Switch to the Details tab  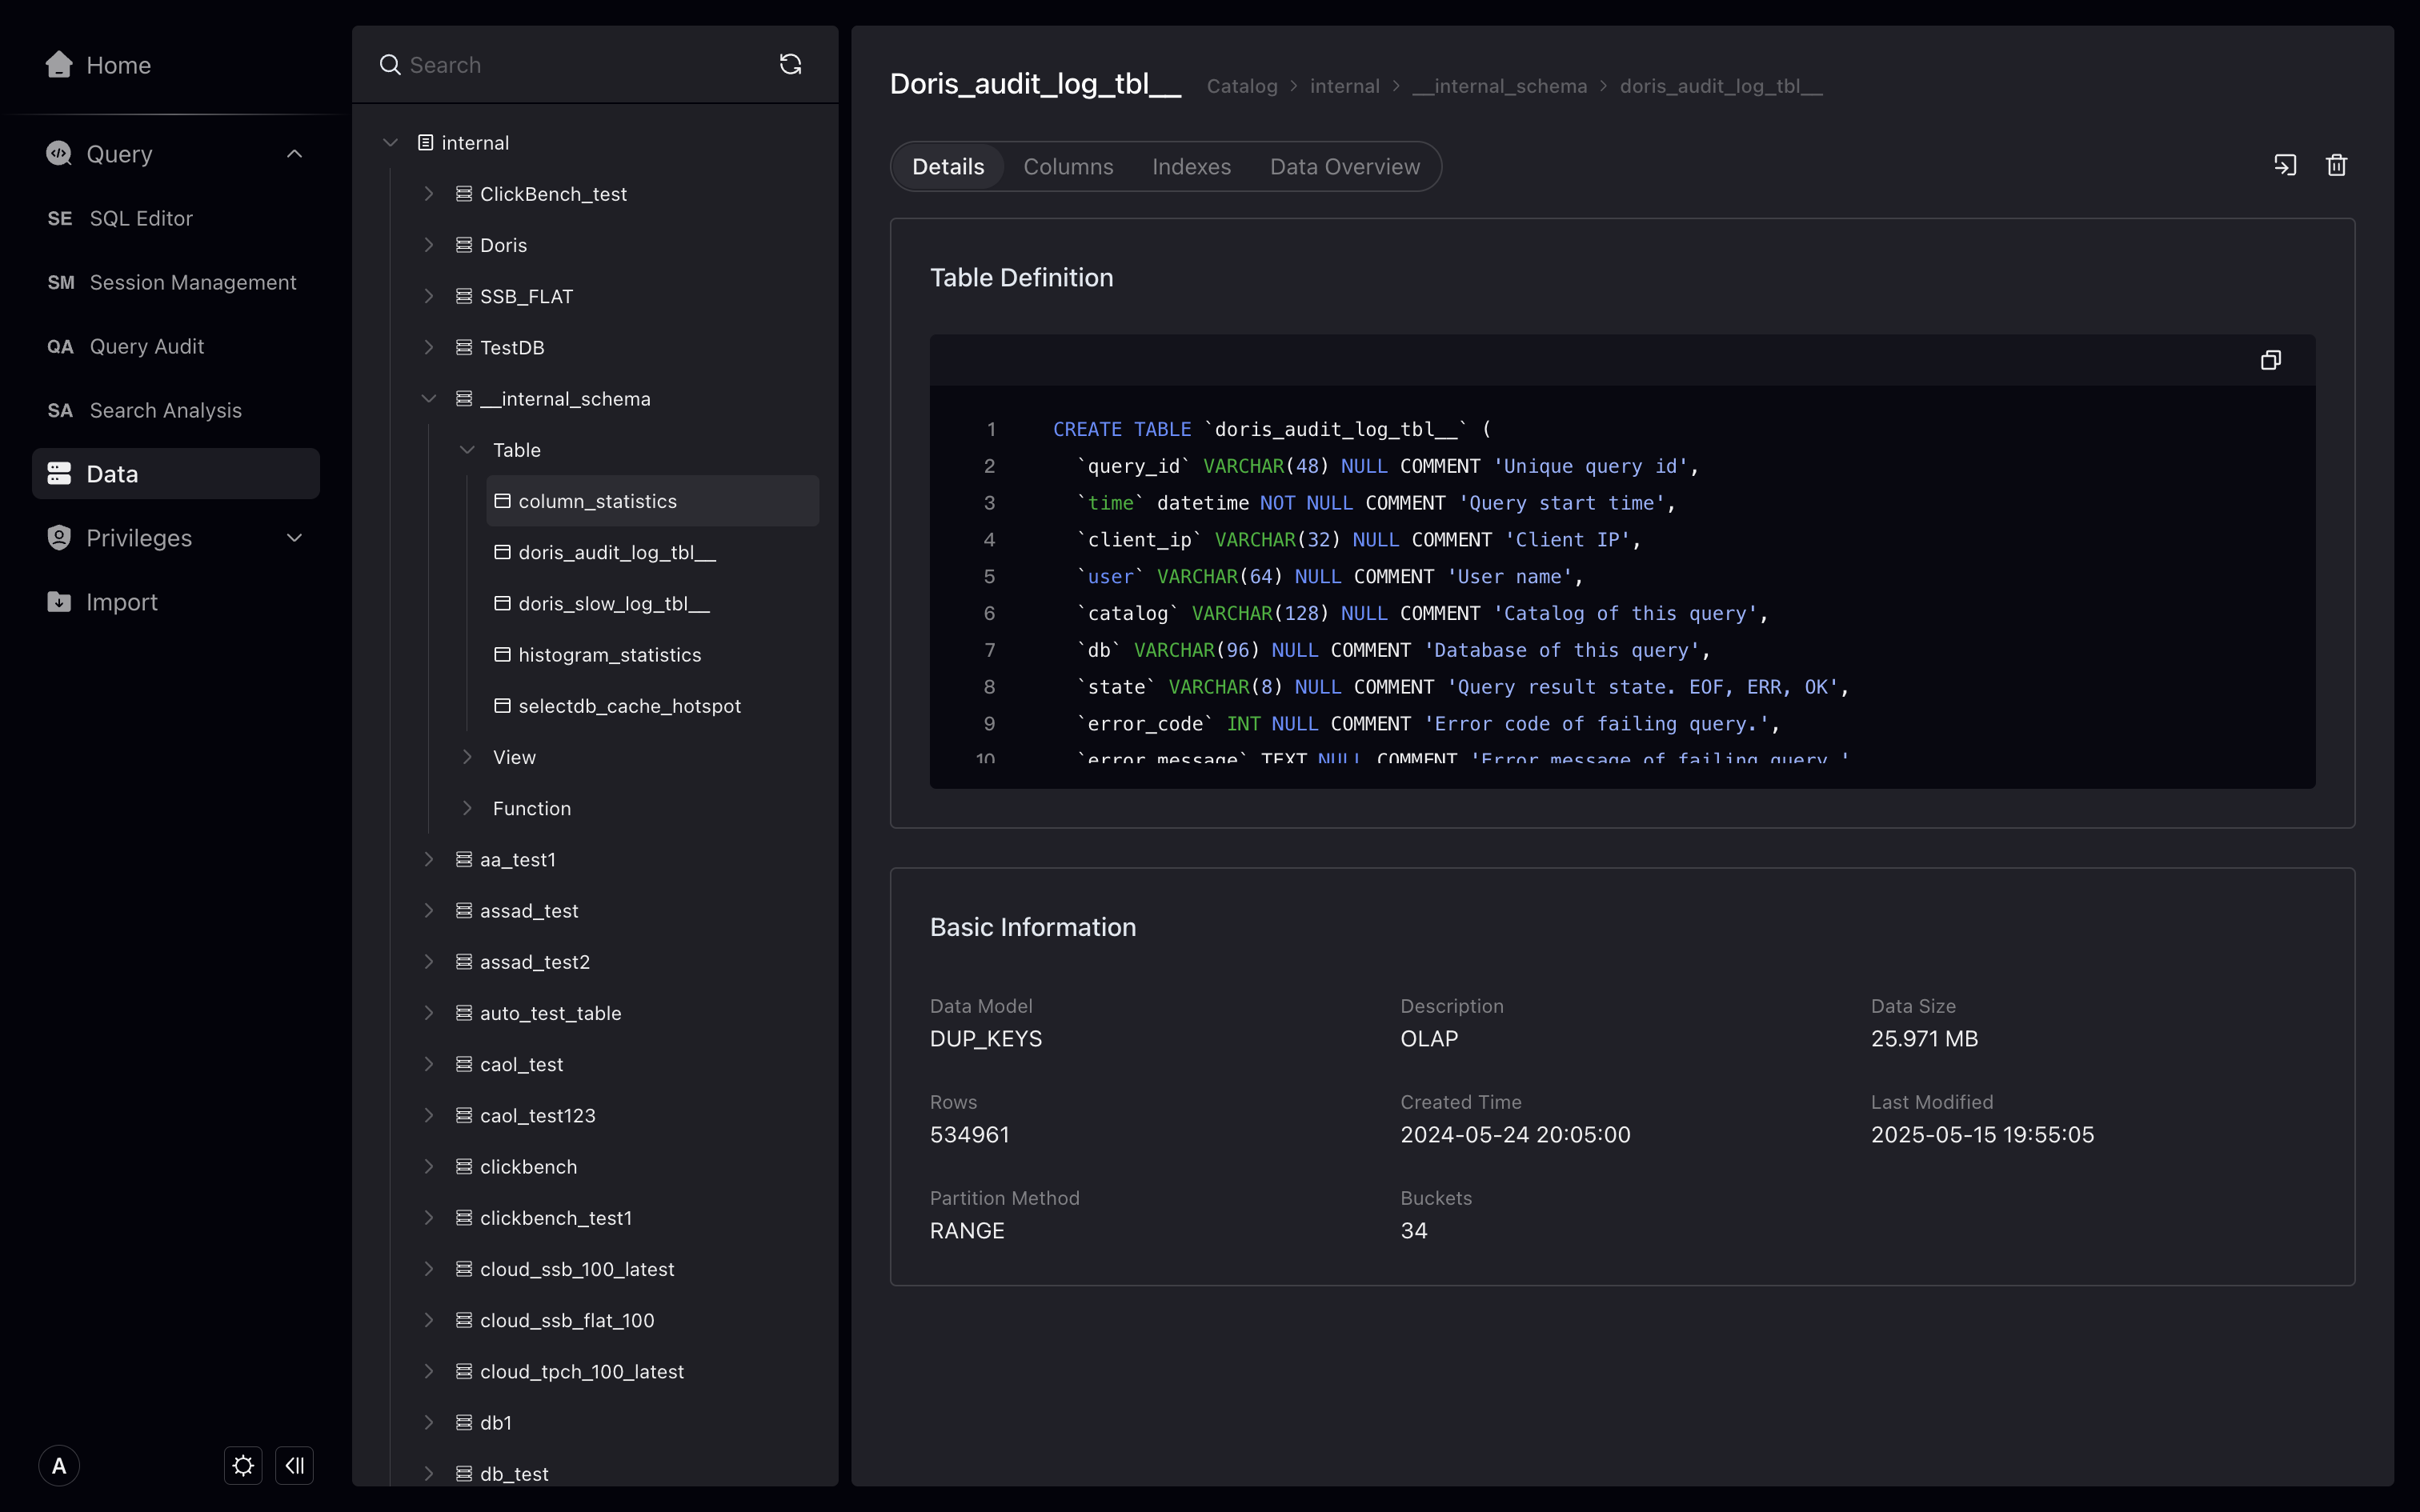tap(948, 167)
